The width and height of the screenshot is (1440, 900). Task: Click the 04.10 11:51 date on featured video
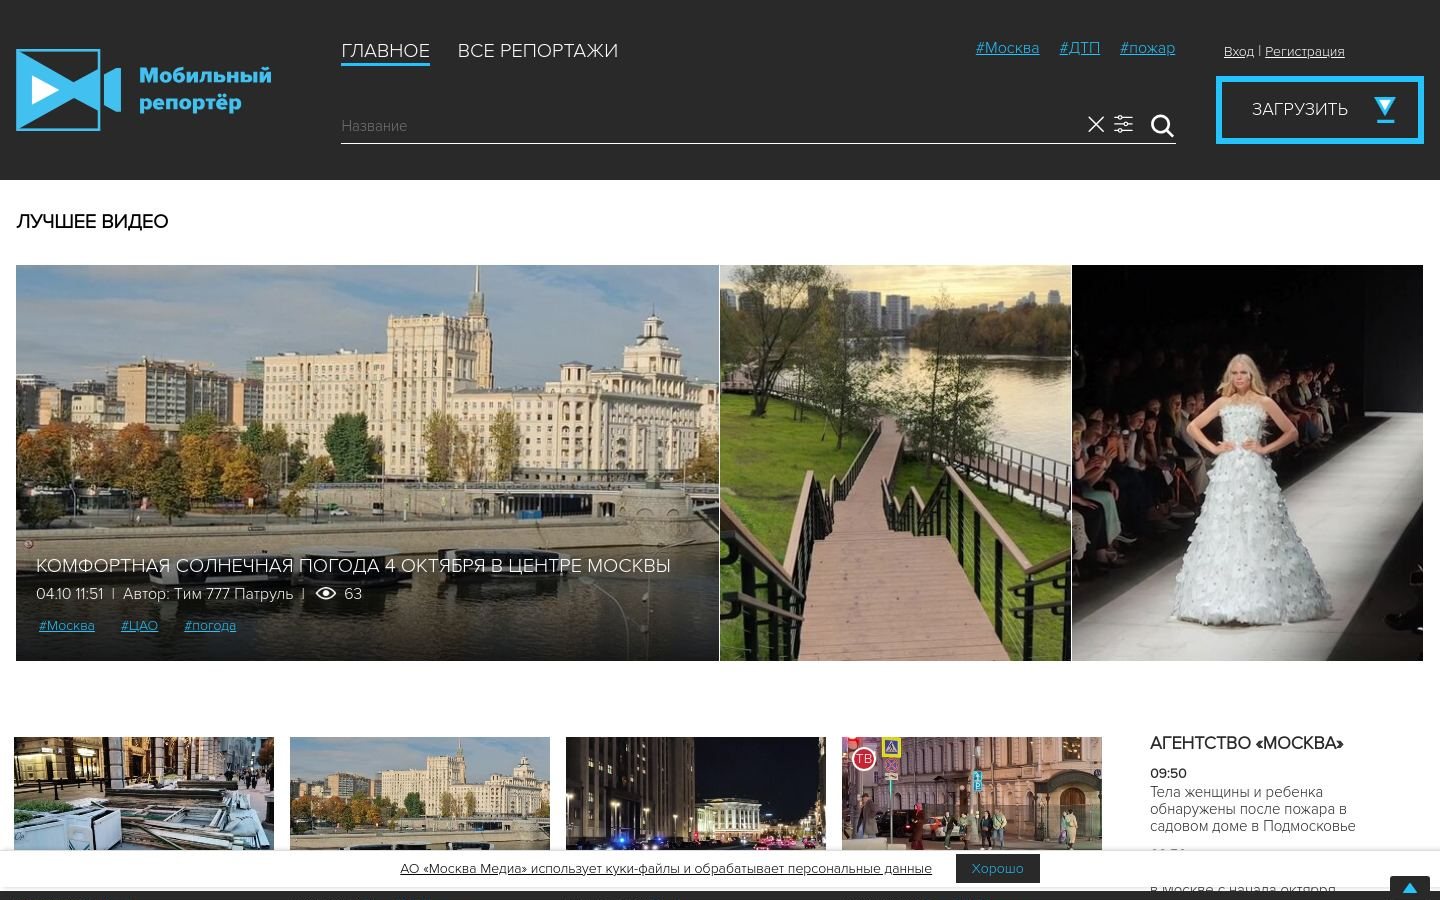[70, 594]
